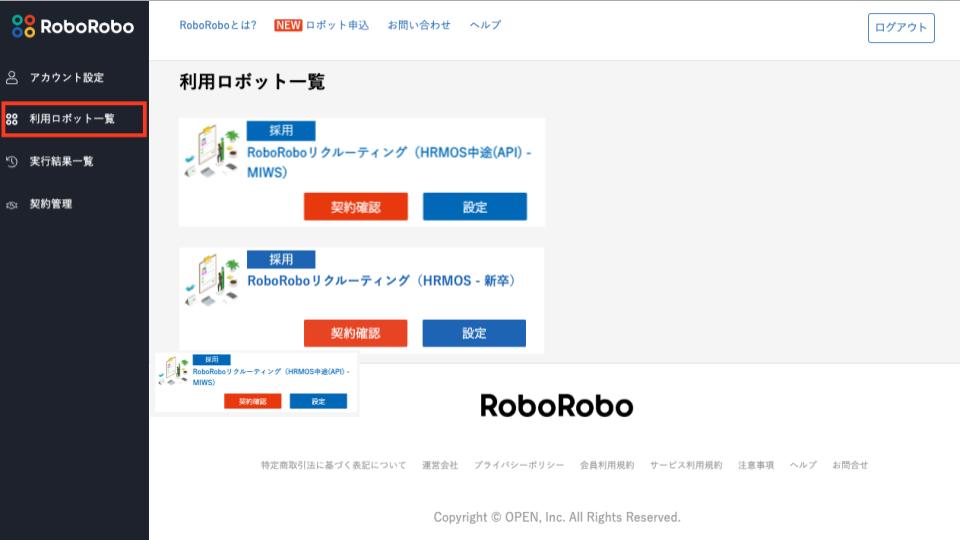Click the 契約管理 handshake icon

coord(12,204)
